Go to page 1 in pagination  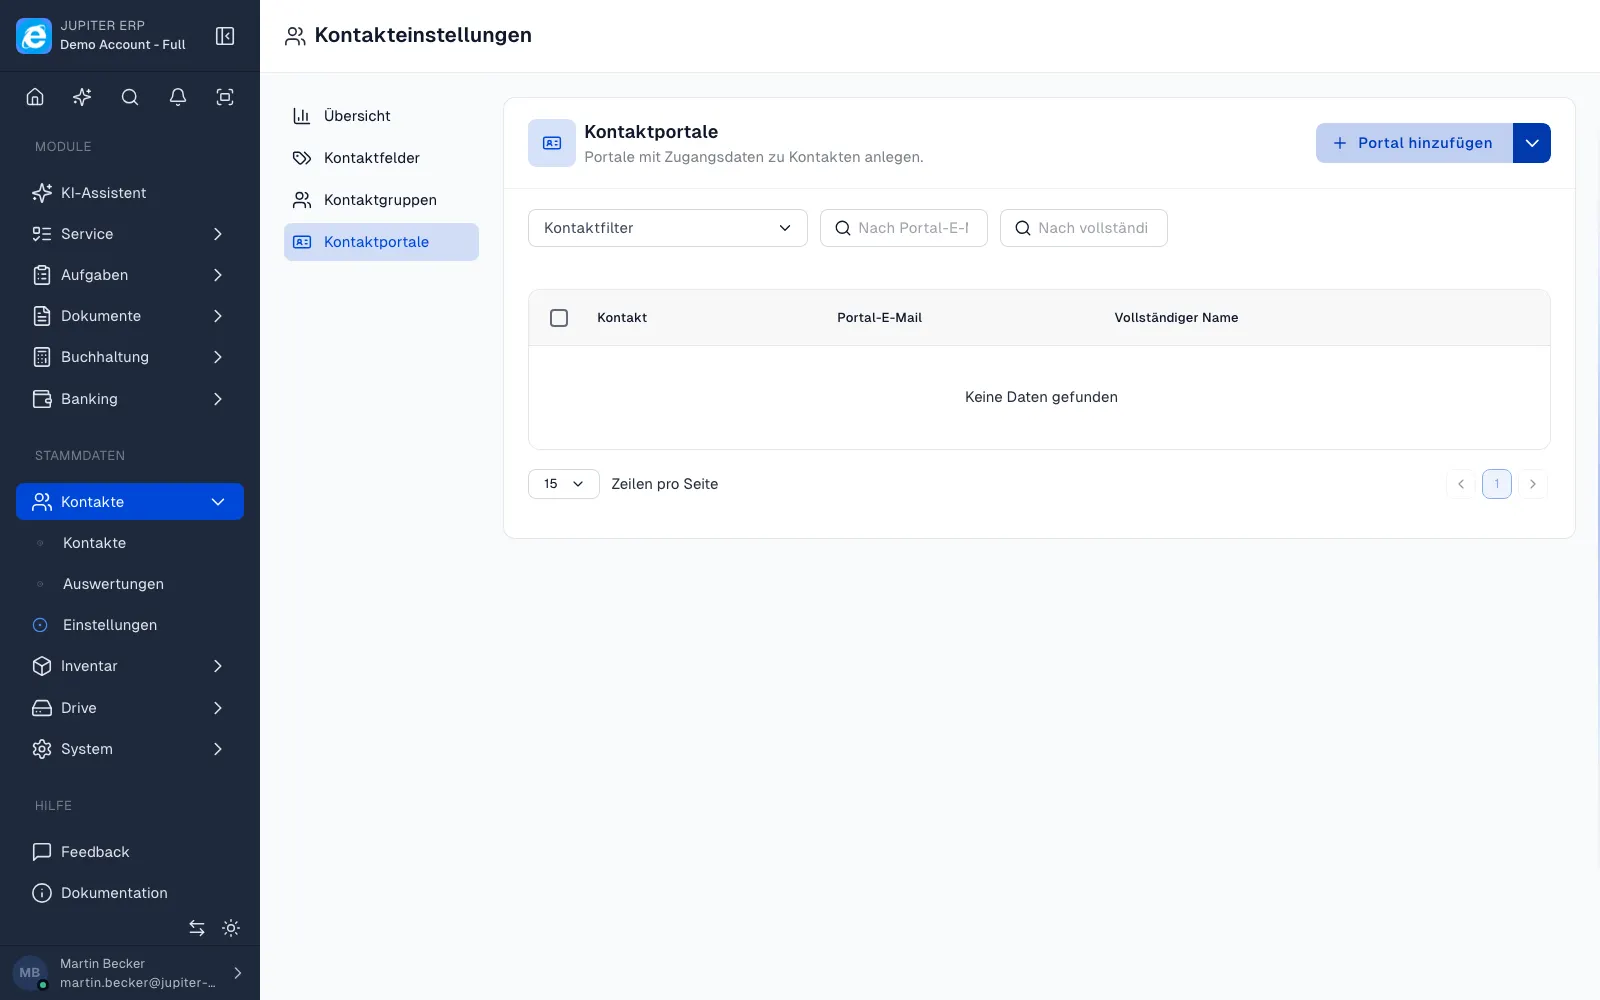coord(1497,484)
